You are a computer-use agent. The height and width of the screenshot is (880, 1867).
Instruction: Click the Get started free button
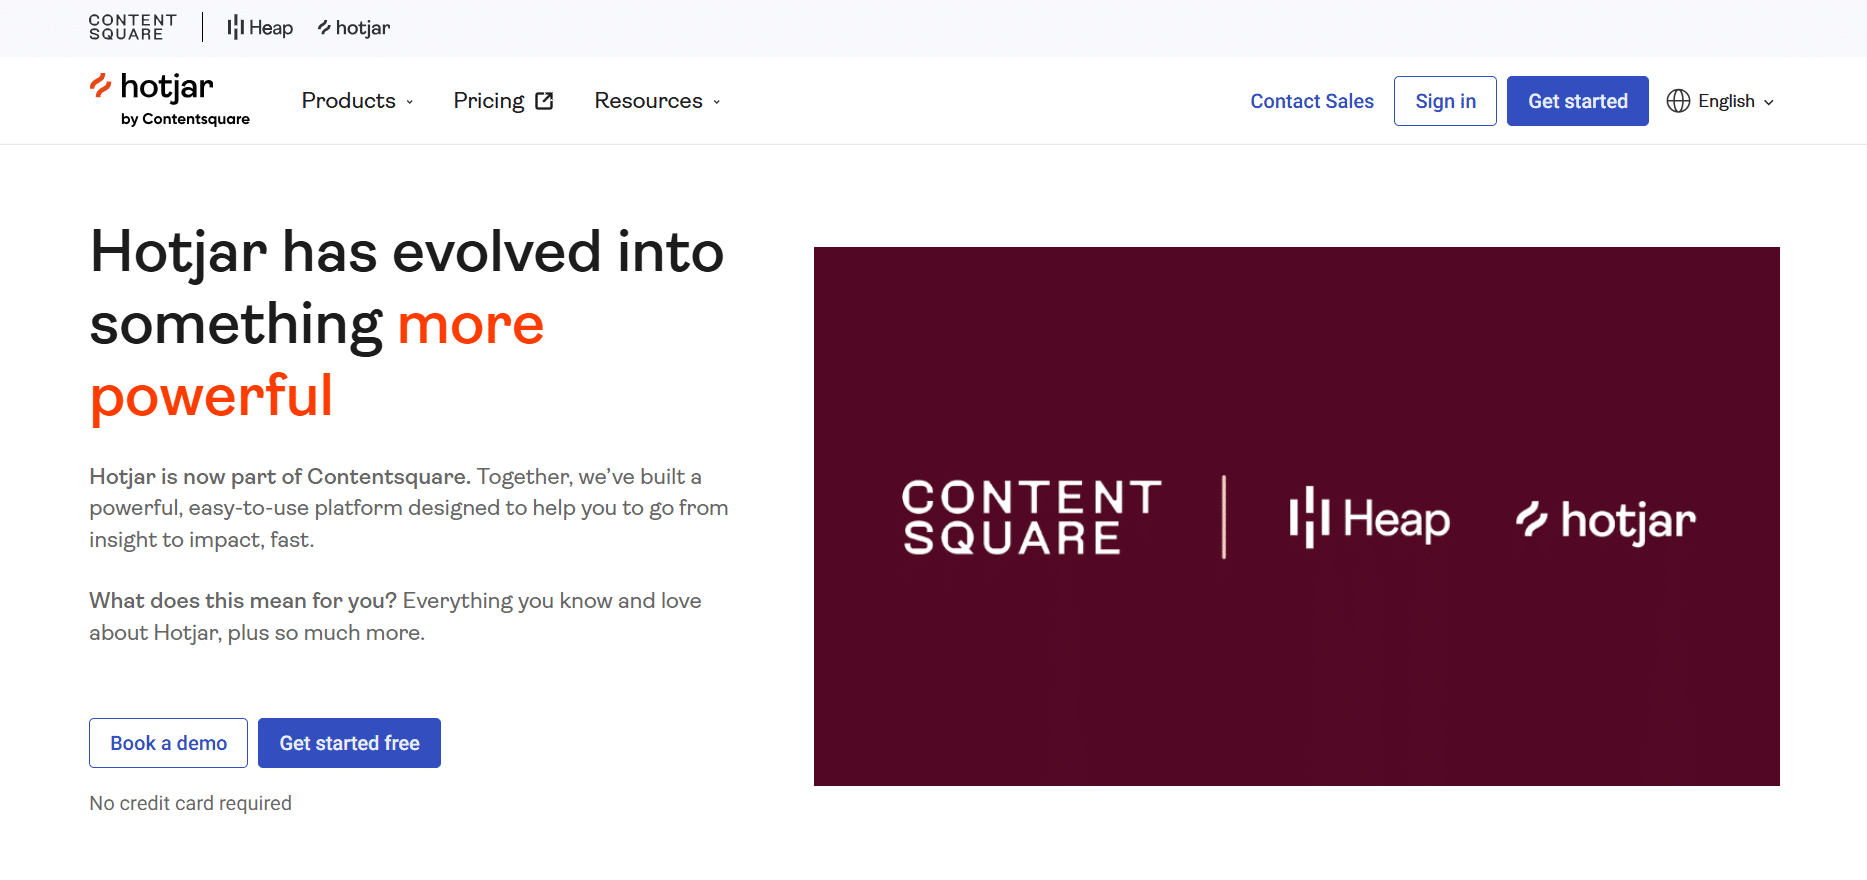pos(349,743)
